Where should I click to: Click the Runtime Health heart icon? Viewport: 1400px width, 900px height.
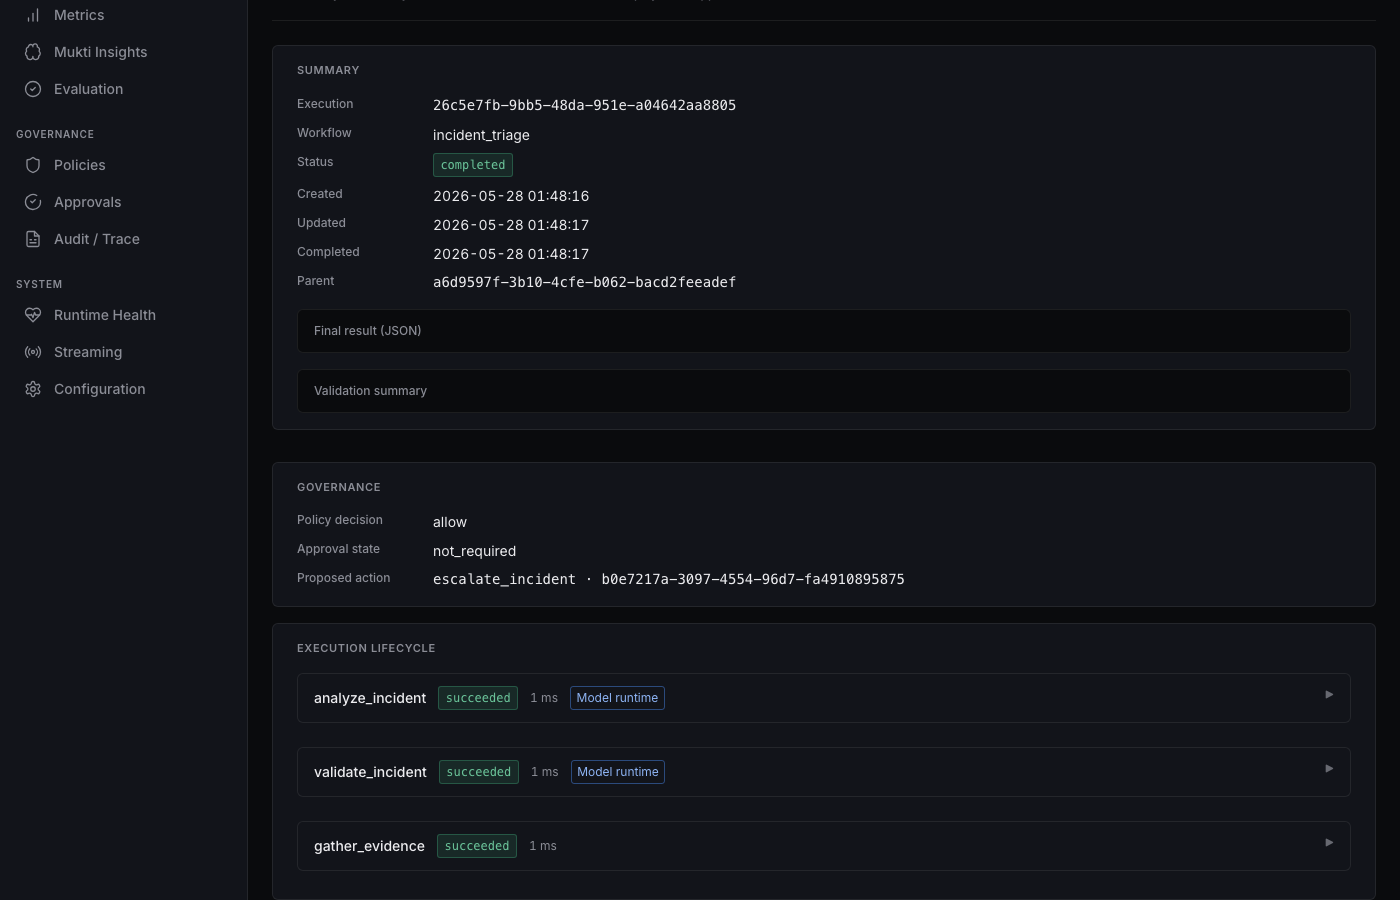point(33,315)
